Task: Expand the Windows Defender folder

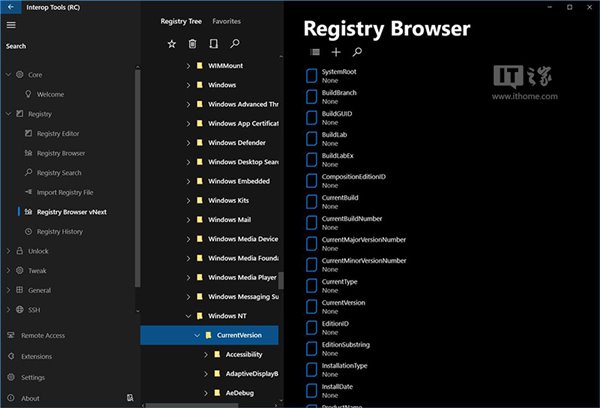Action: [x=188, y=143]
